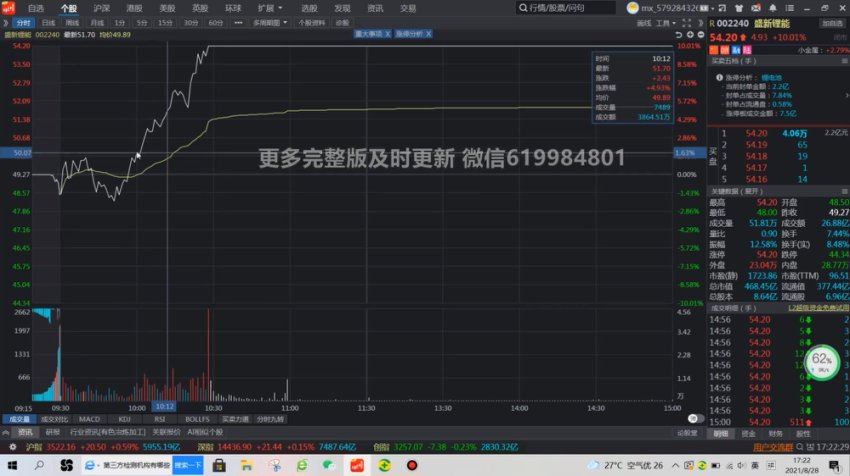Open Windows taskbar search icon
The image size is (850, 476).
tap(39, 466)
